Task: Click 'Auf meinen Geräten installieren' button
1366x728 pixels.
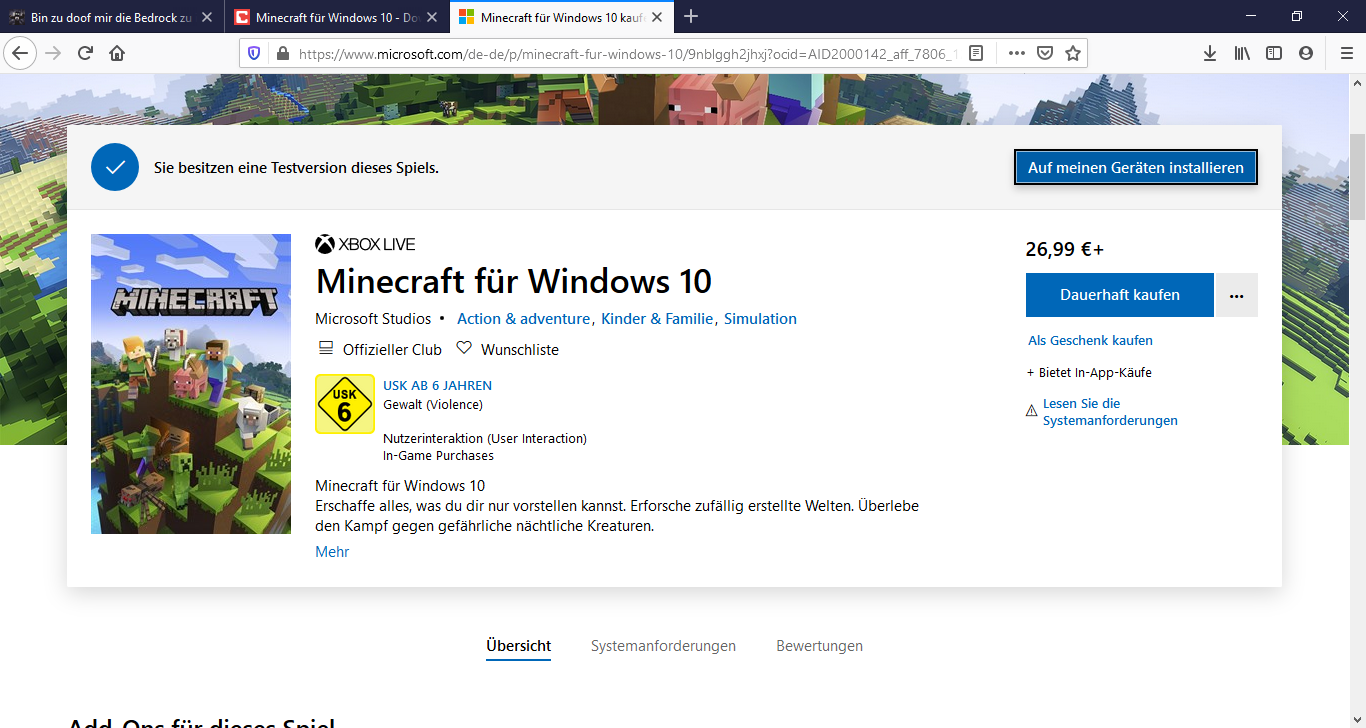Action: click(x=1136, y=168)
